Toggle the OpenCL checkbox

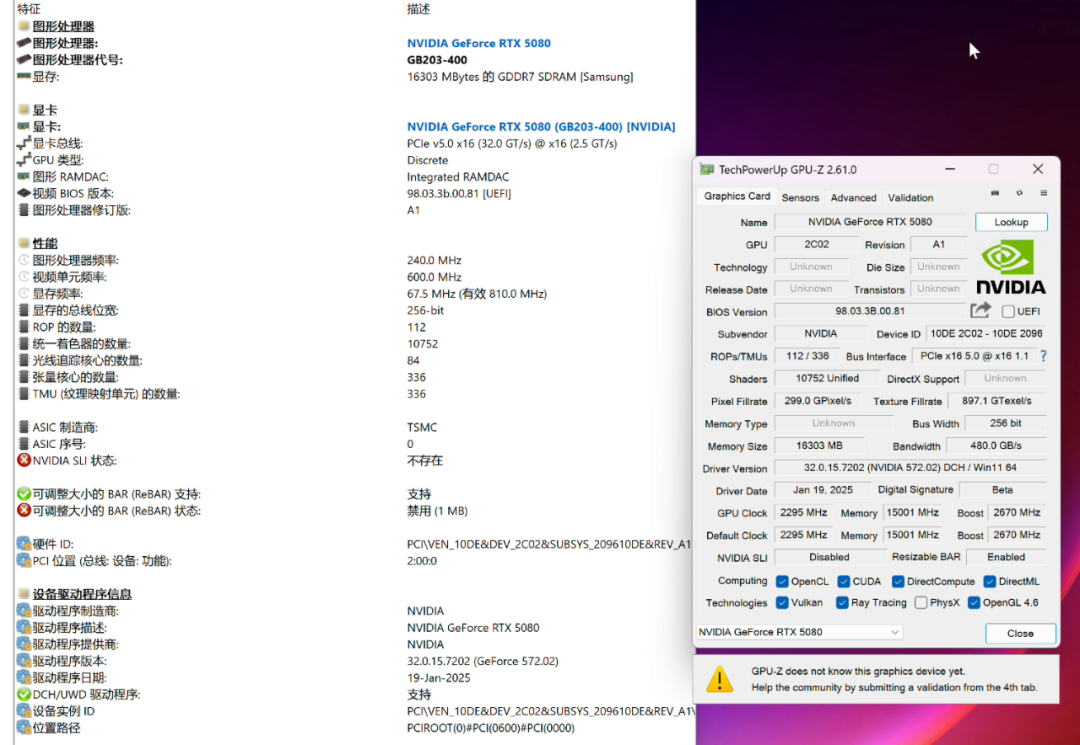(x=782, y=581)
